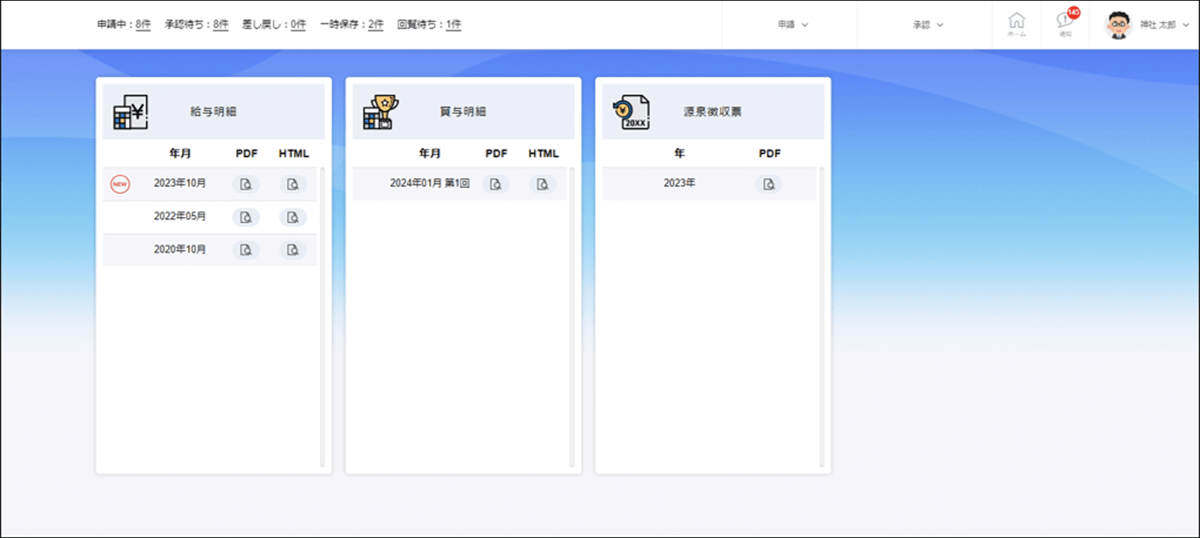The width and height of the screenshot is (1200, 538).
Task: Click the NEW badge next to 2023年10月
Action: (120, 184)
